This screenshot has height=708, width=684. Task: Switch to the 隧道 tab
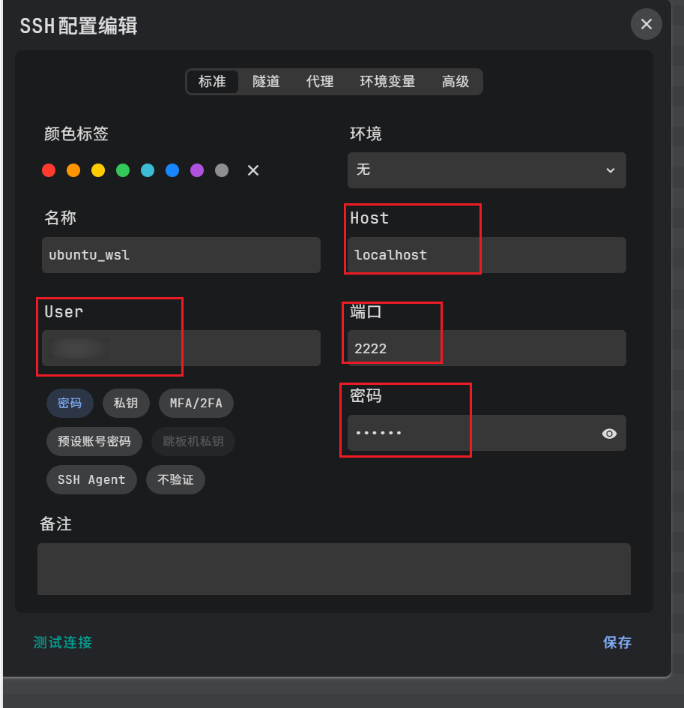click(266, 82)
